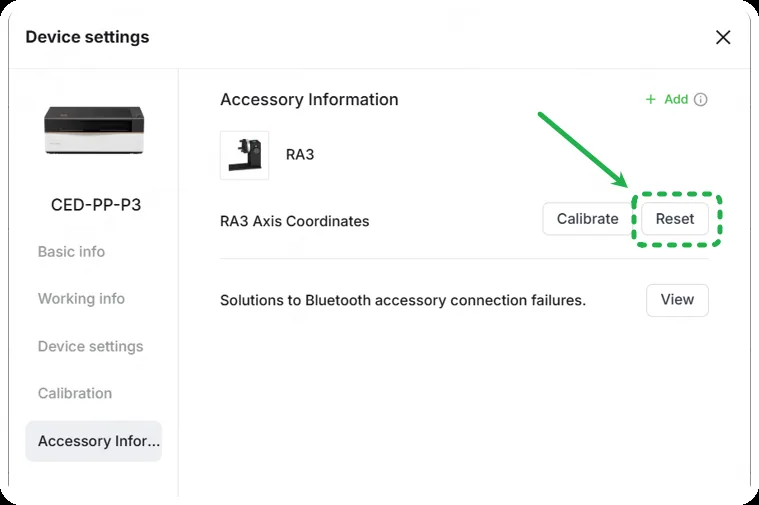Open the Basic info section

click(71, 252)
